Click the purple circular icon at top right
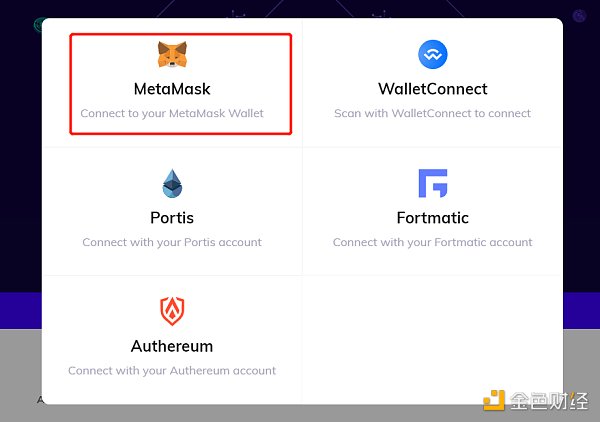 [579, 15]
